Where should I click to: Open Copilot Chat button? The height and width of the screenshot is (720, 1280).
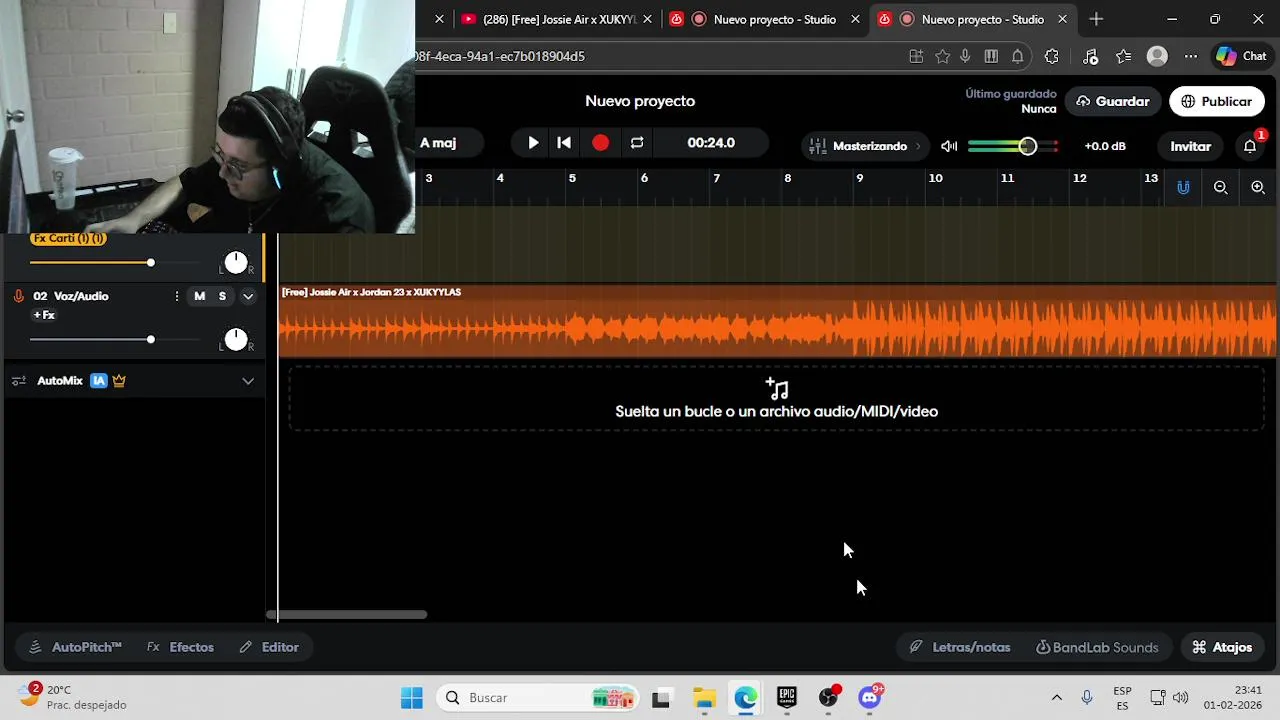pyautogui.click(x=1241, y=56)
